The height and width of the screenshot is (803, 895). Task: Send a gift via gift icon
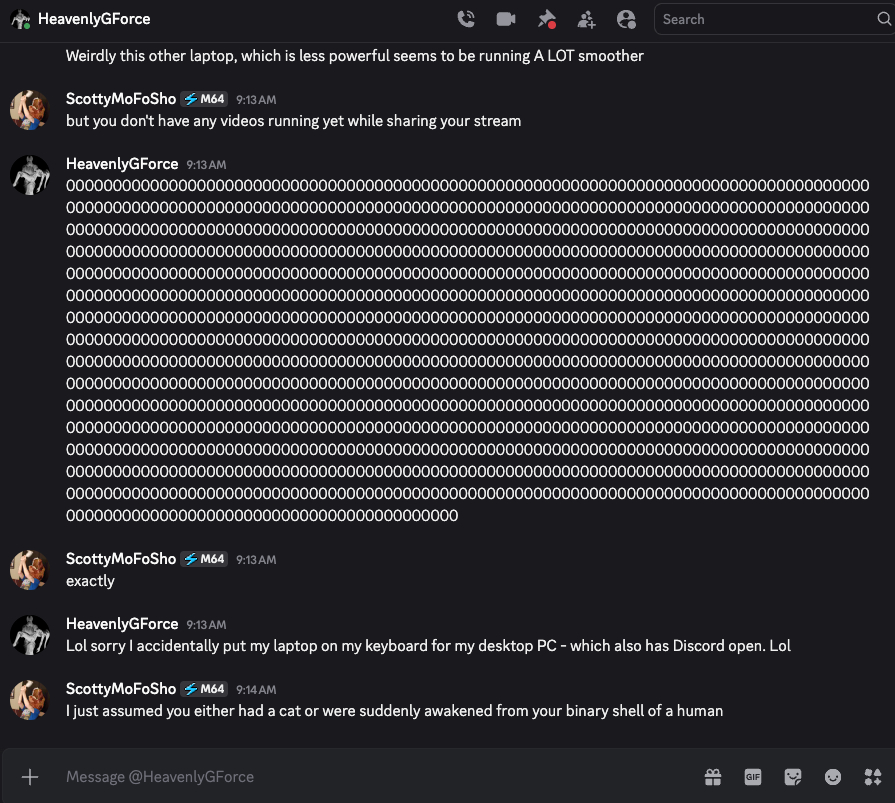(x=713, y=777)
